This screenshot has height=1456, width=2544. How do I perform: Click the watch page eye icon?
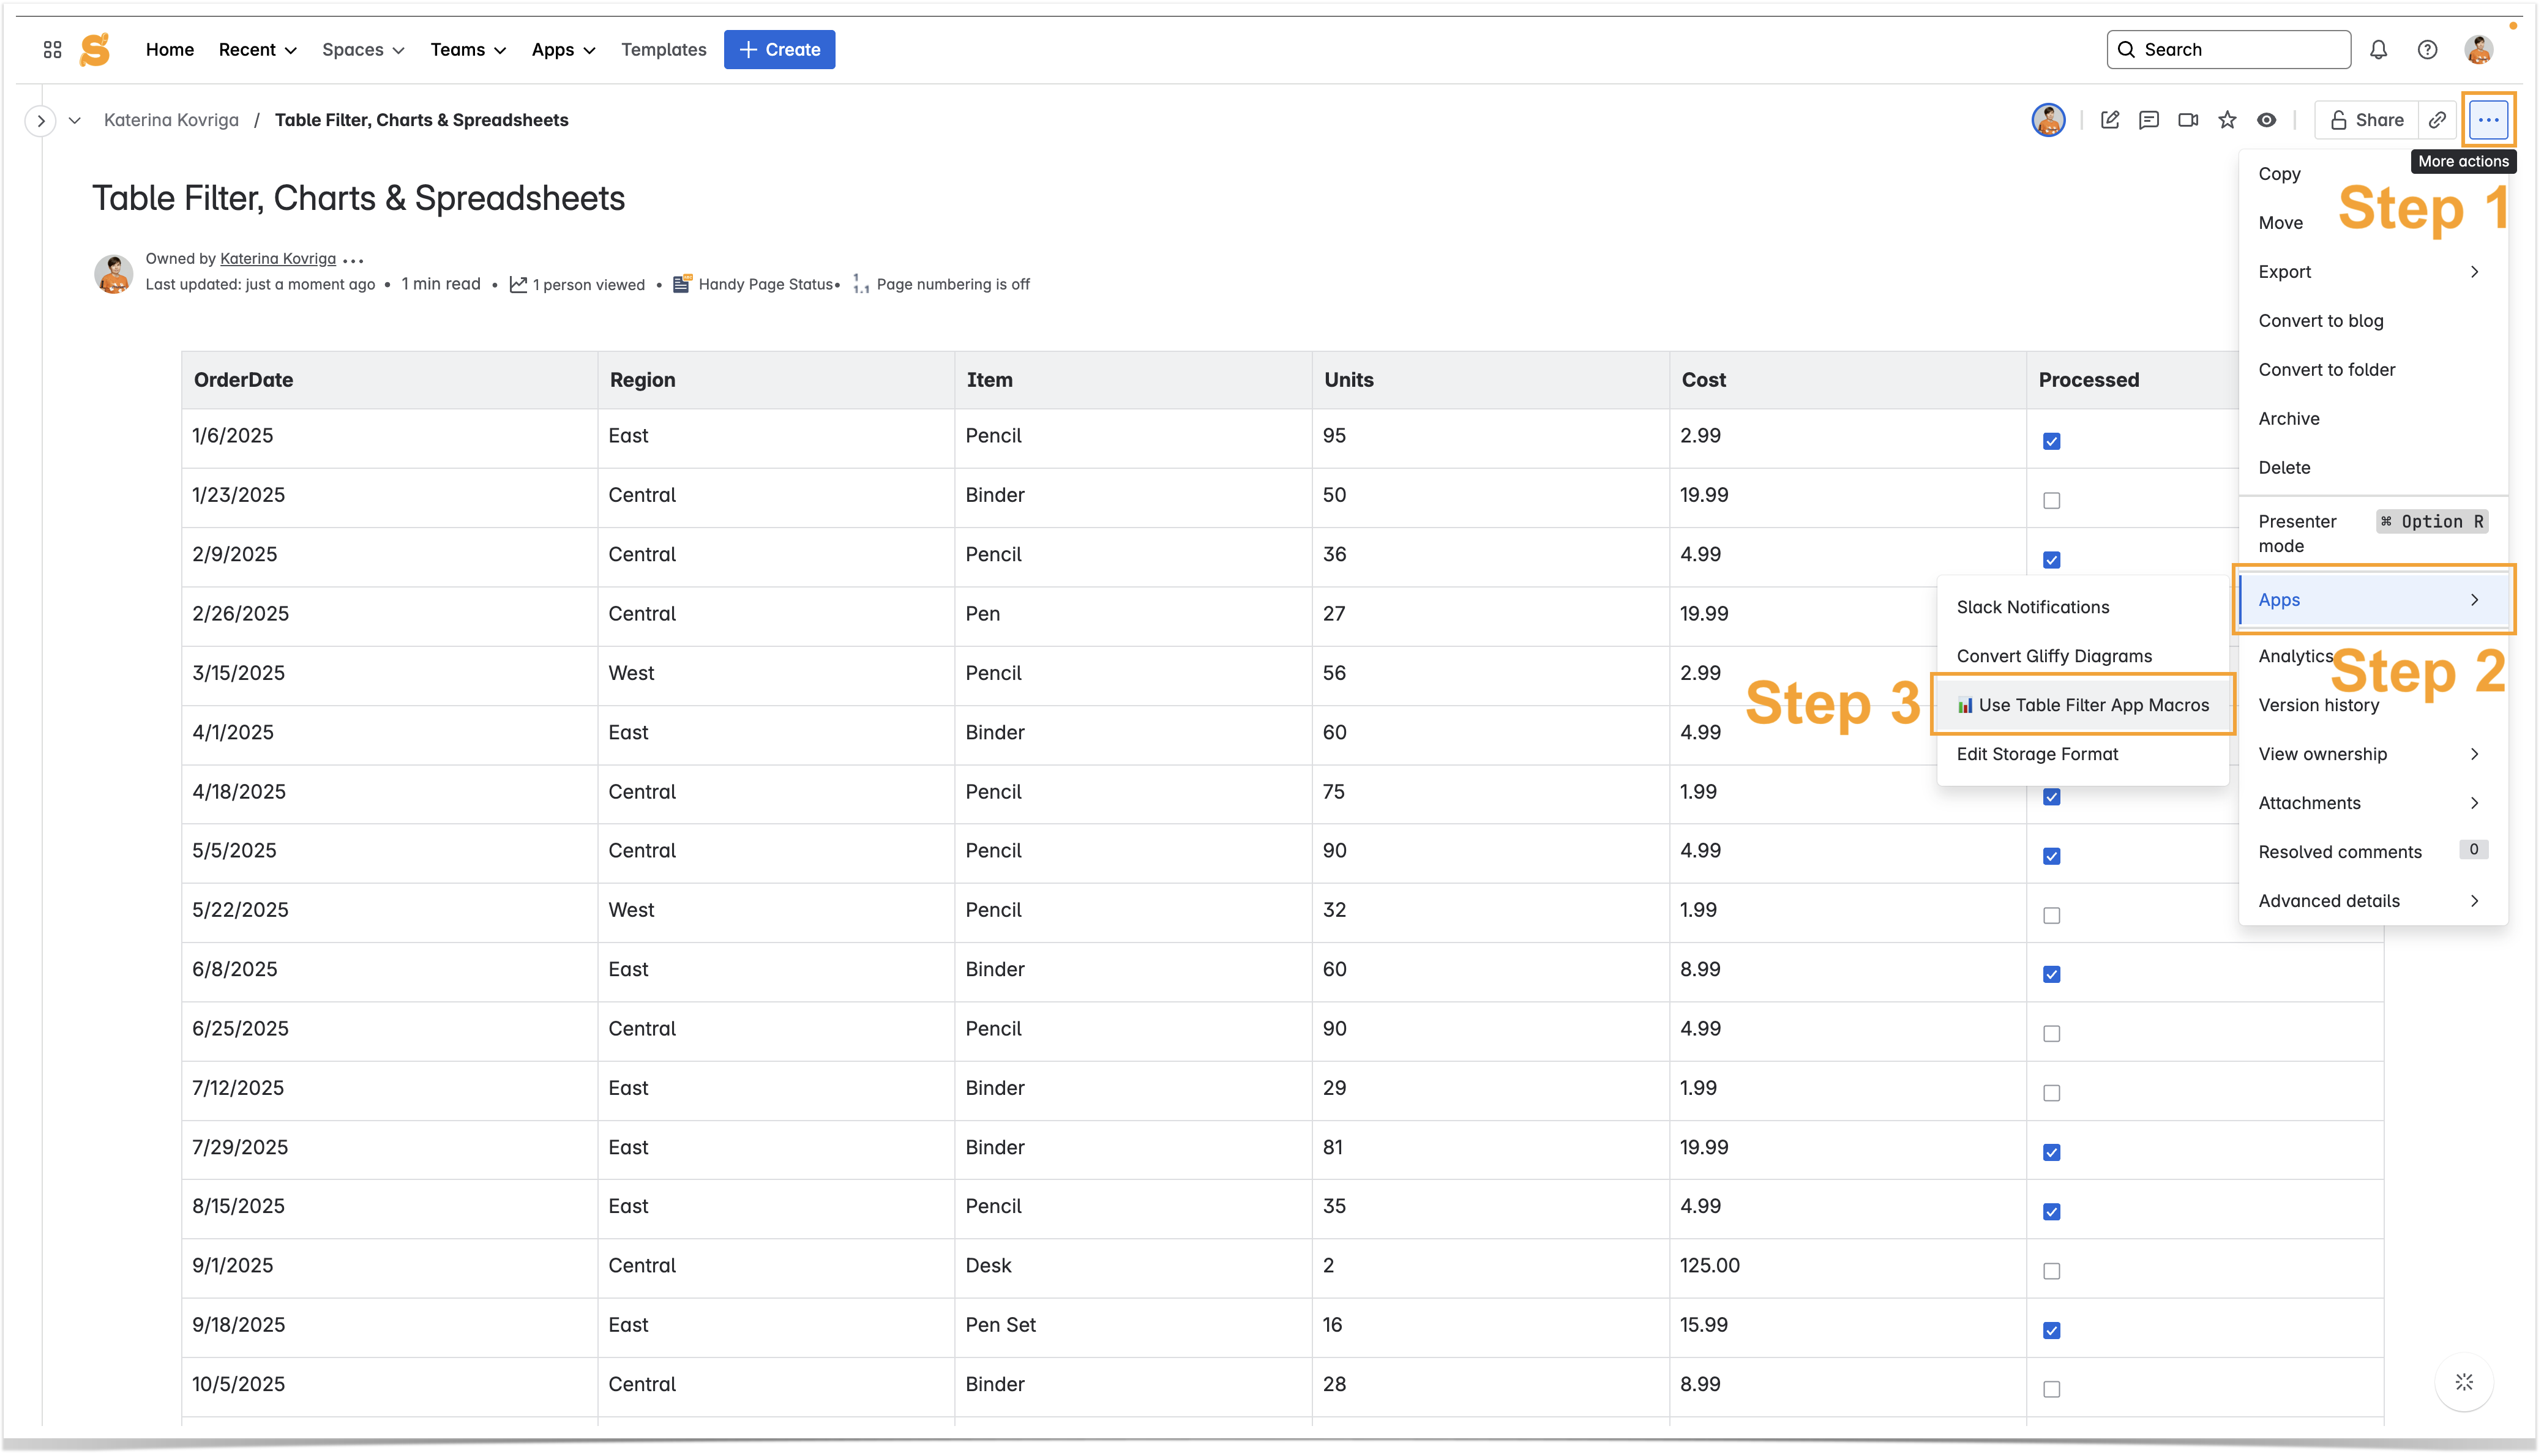tap(2266, 120)
